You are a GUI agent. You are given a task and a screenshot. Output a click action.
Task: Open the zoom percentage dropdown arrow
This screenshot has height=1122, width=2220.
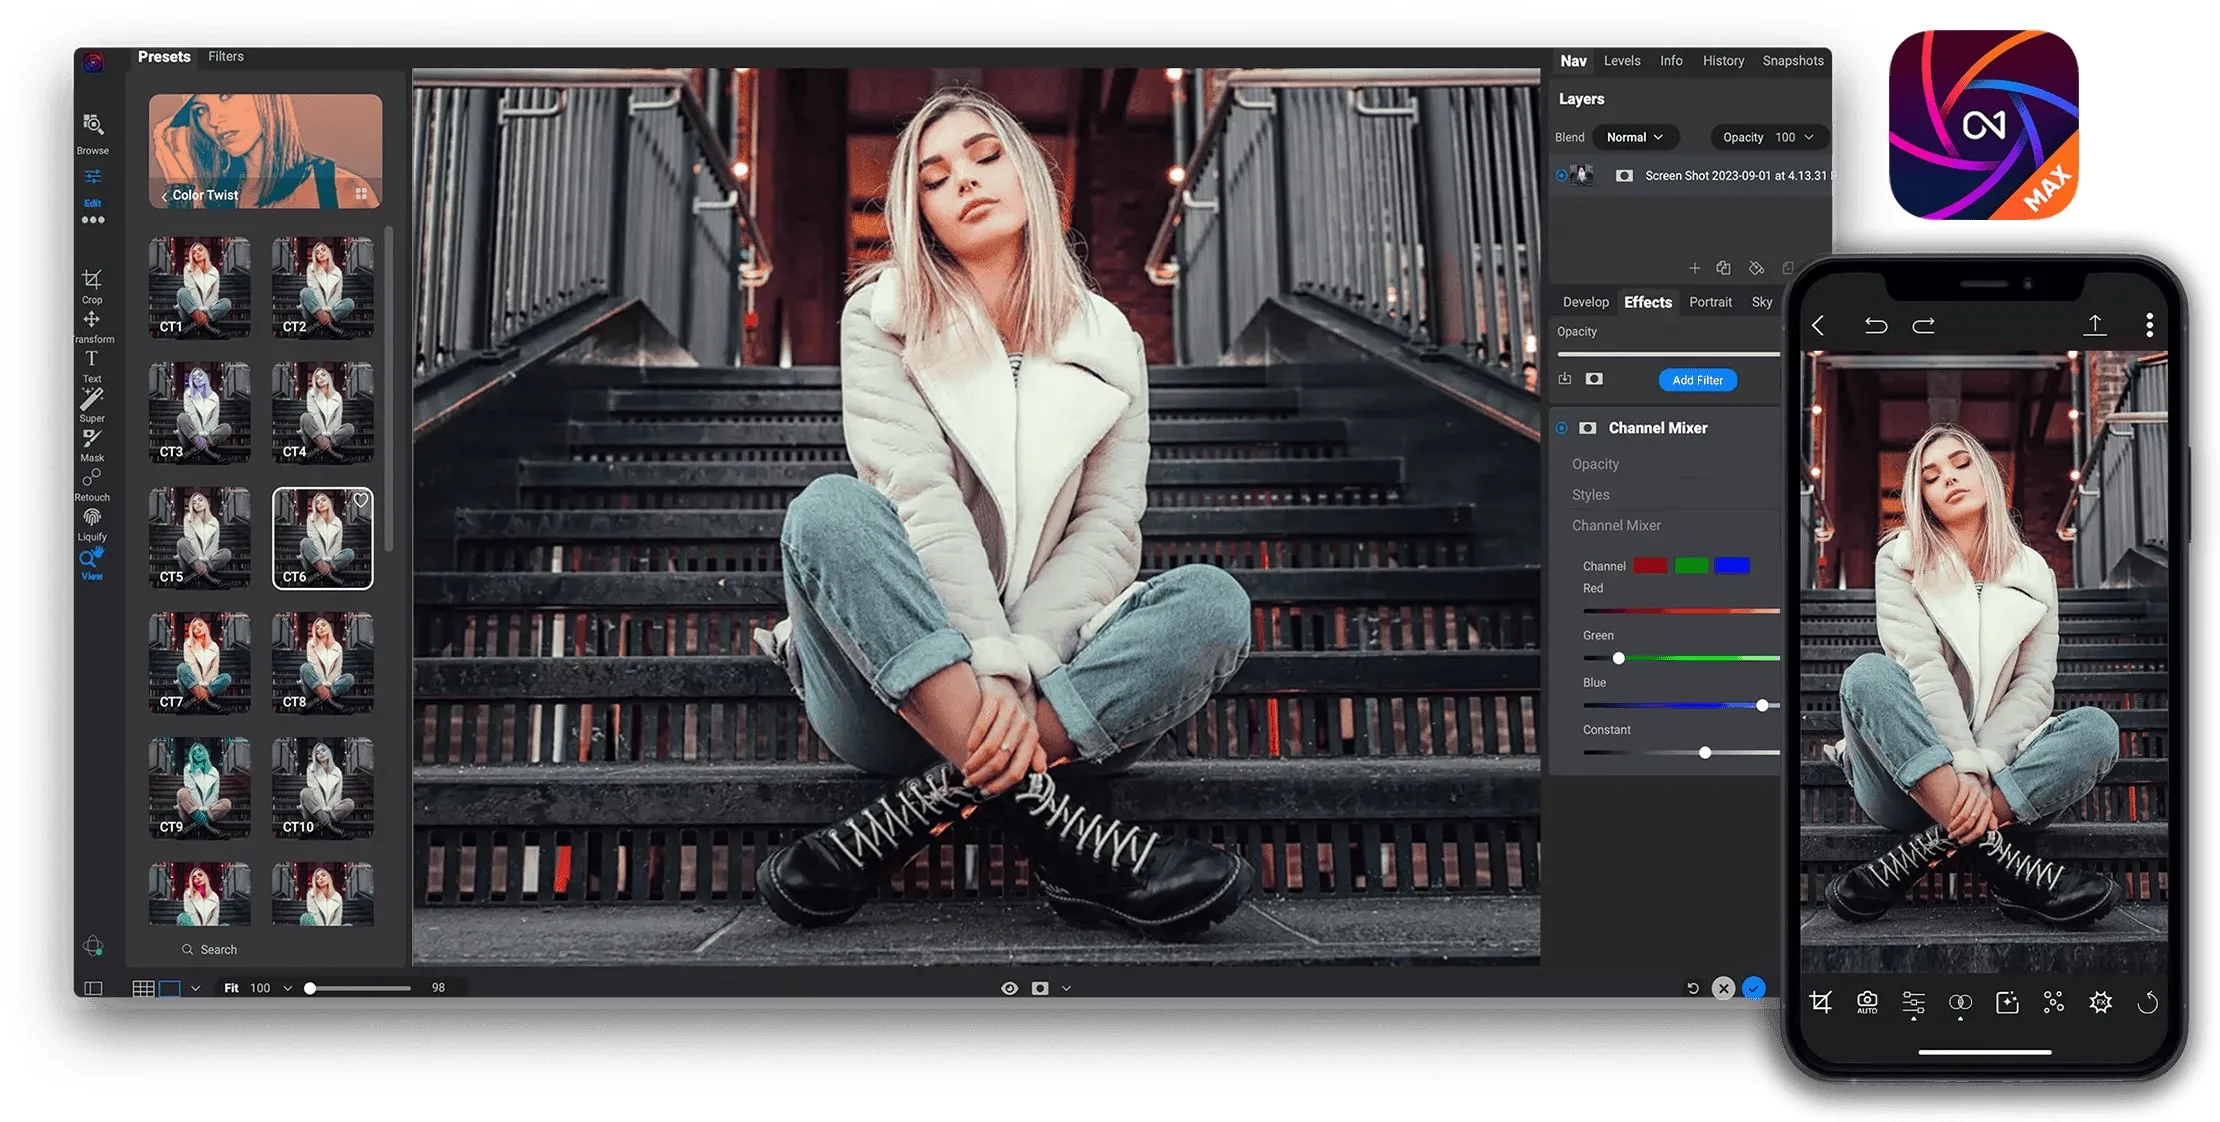tap(288, 988)
